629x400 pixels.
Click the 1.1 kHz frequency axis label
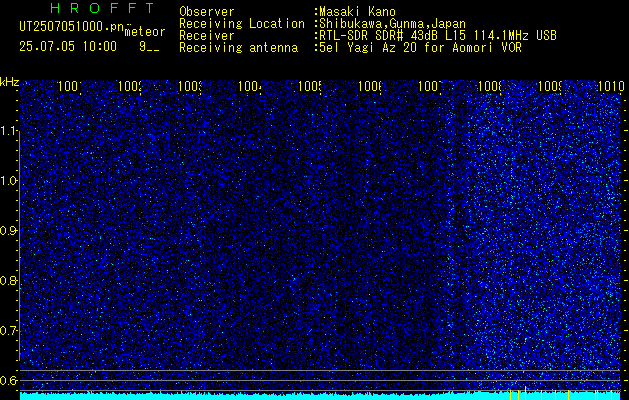(9, 131)
